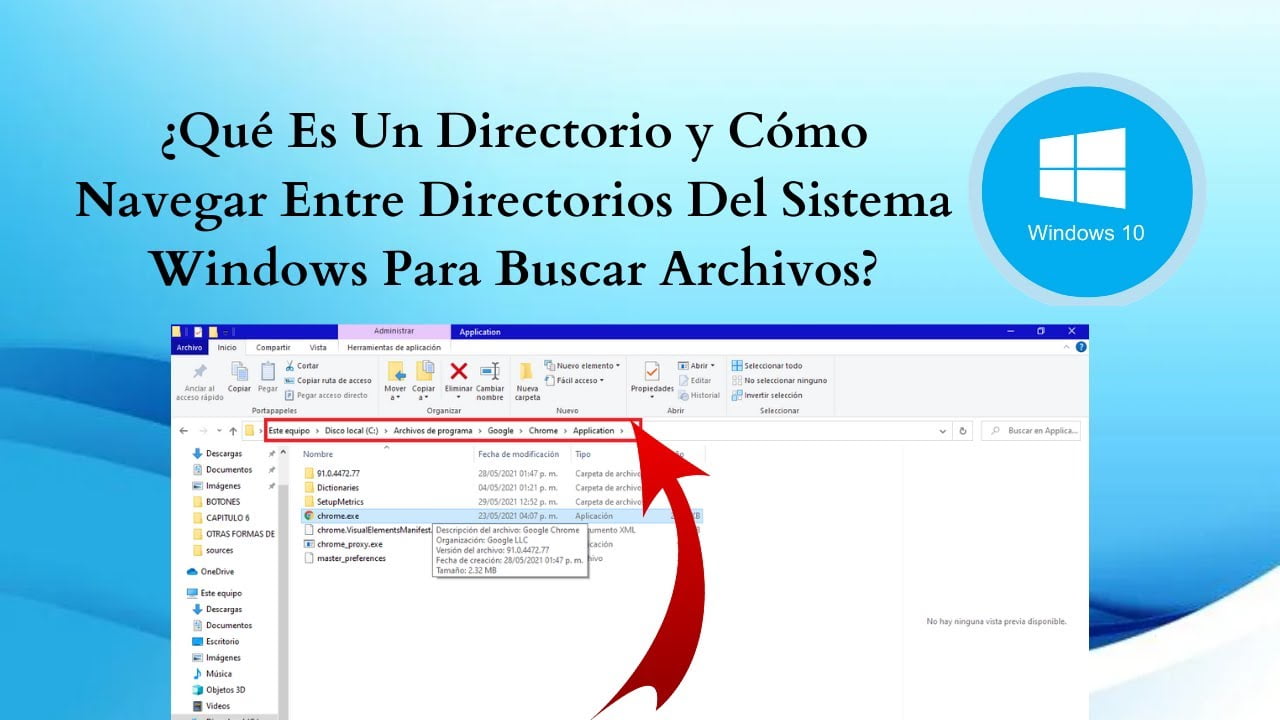Click the Chrome breadcrumb segment
The image size is (1280, 720).
pos(543,431)
